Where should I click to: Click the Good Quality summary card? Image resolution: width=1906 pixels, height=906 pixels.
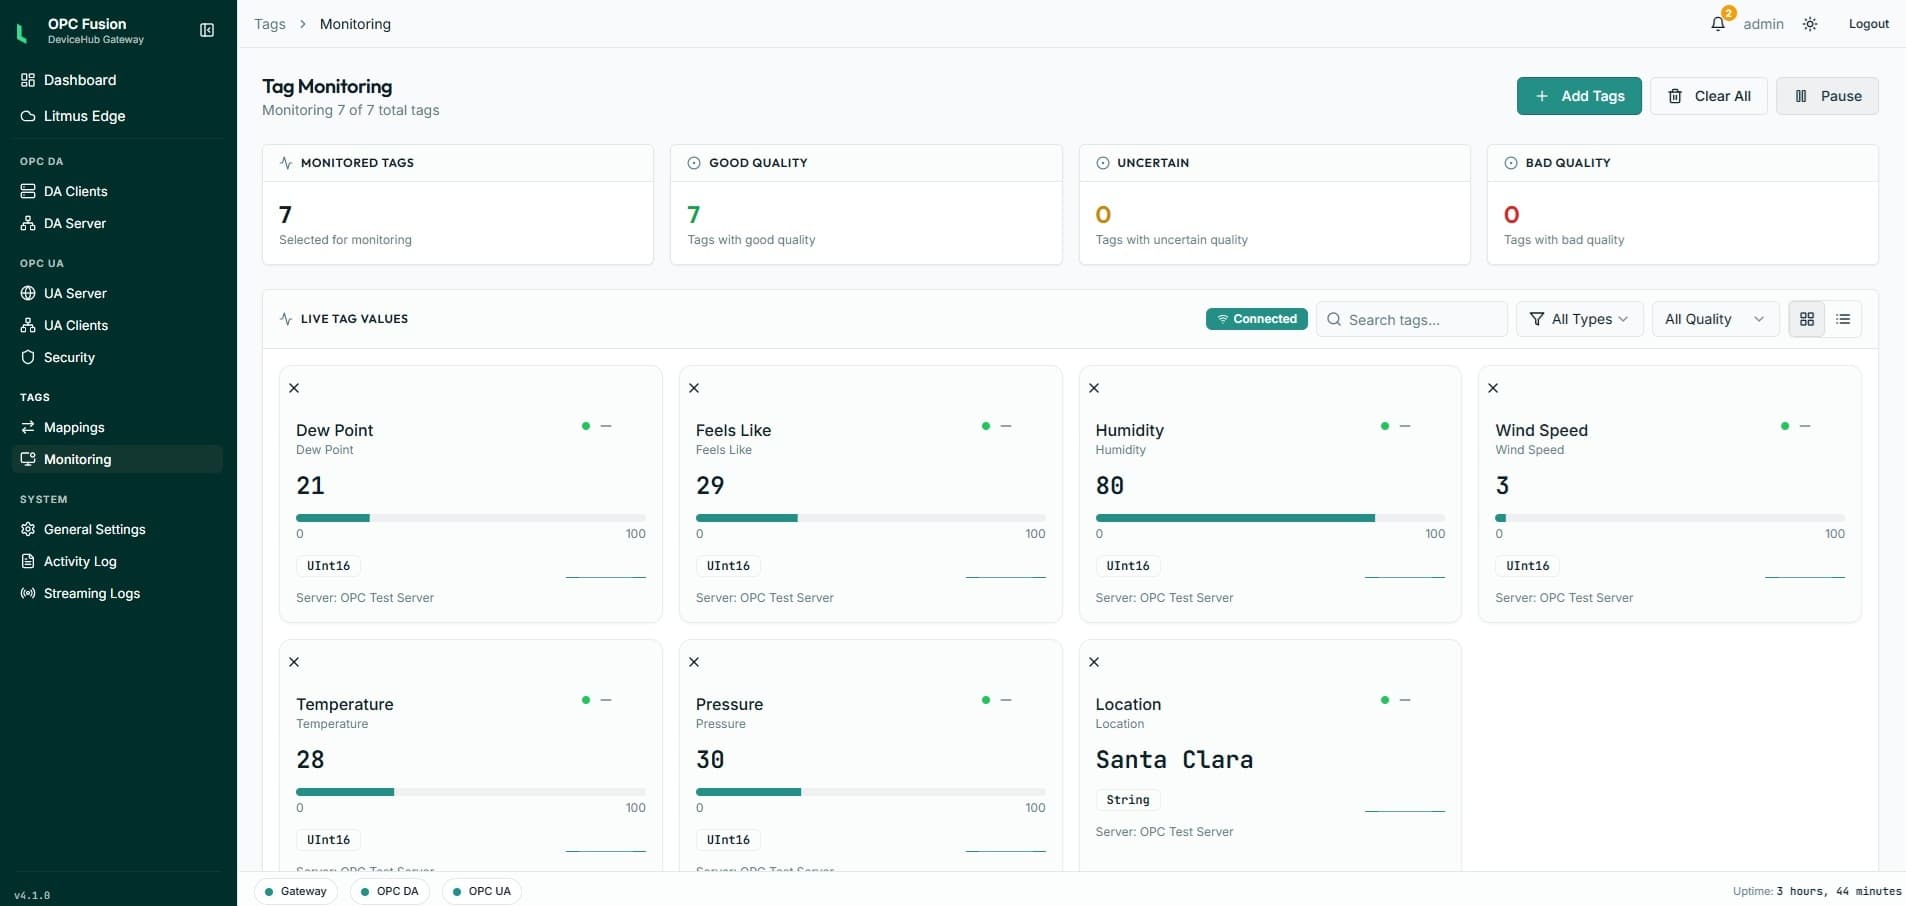coord(866,204)
